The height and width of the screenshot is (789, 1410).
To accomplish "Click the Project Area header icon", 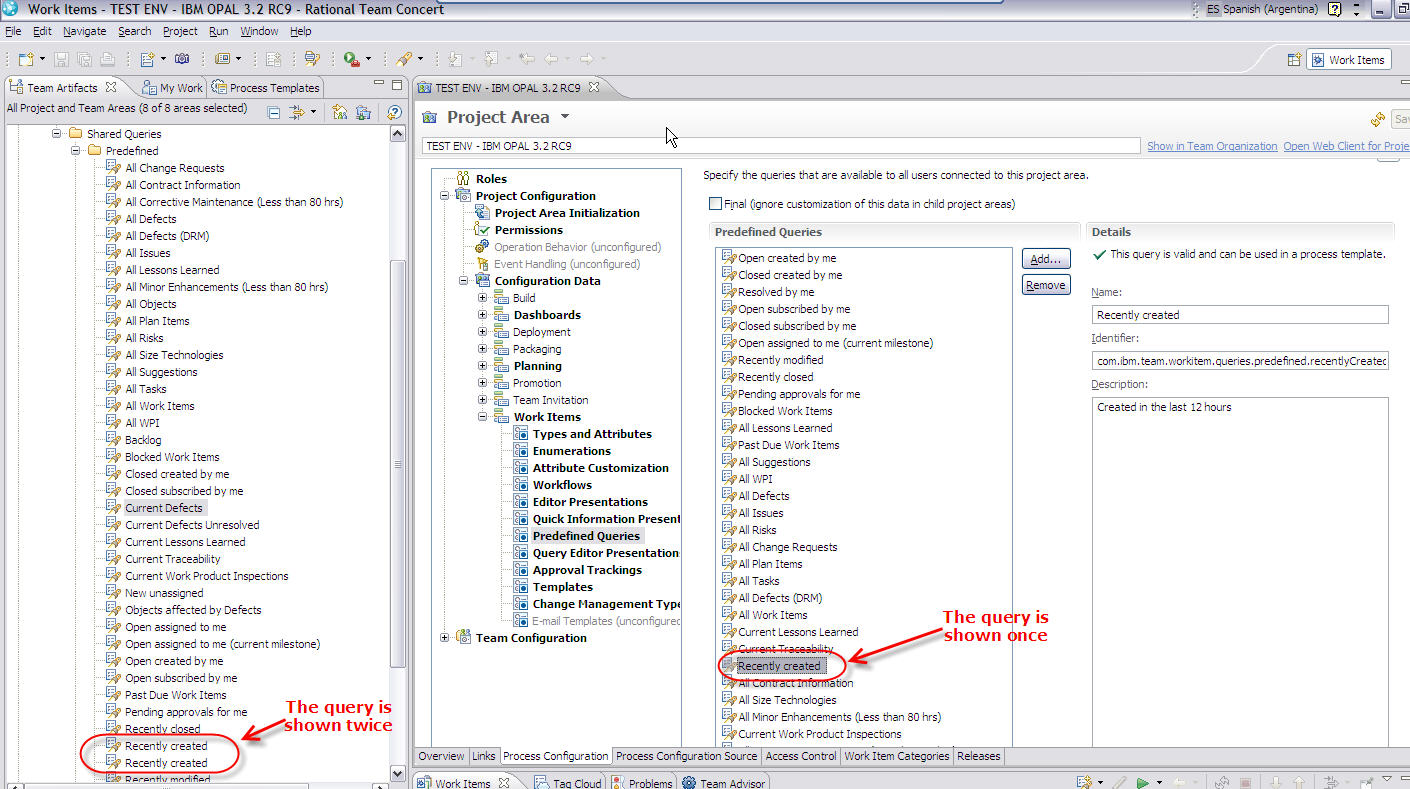I will point(430,118).
